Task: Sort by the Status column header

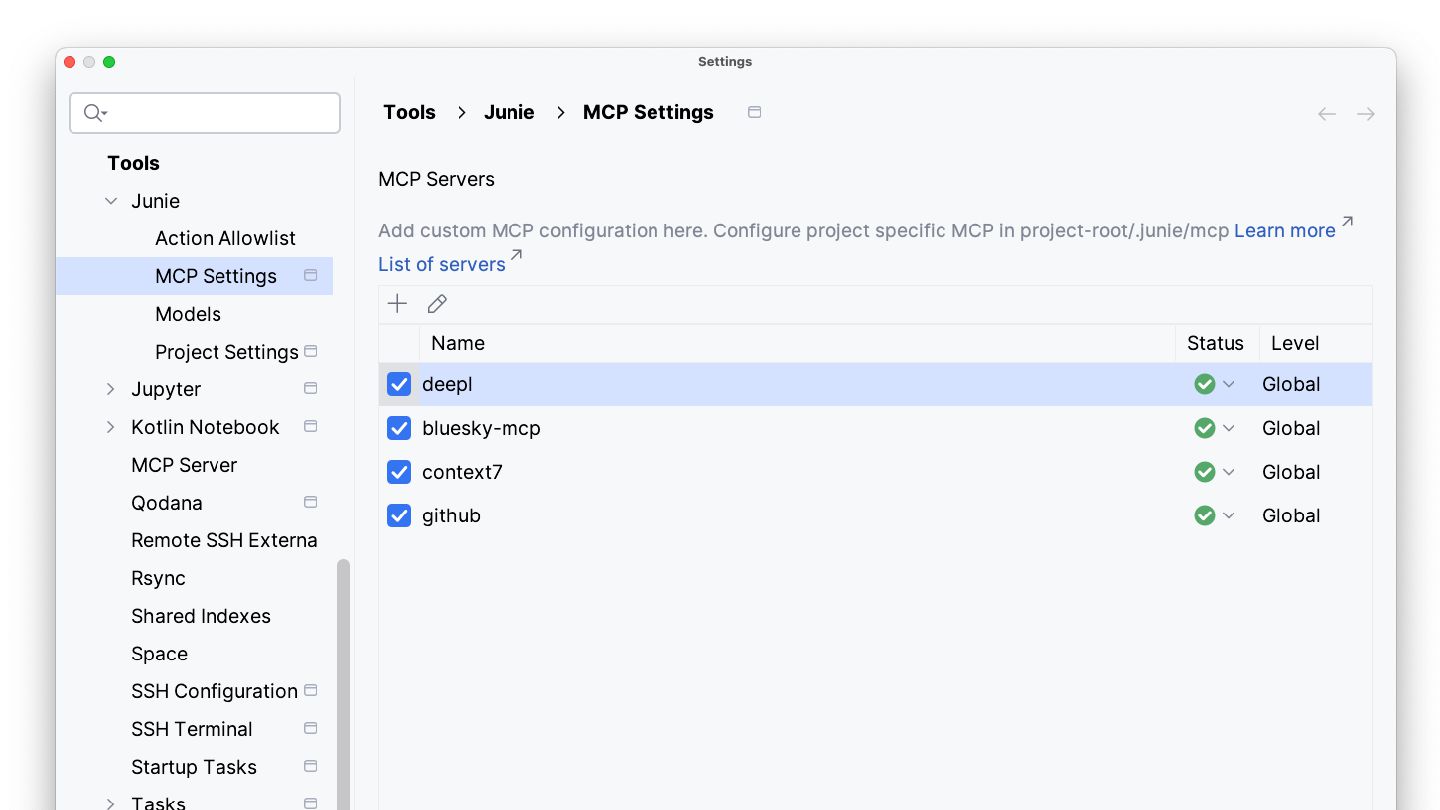Action: (1216, 343)
